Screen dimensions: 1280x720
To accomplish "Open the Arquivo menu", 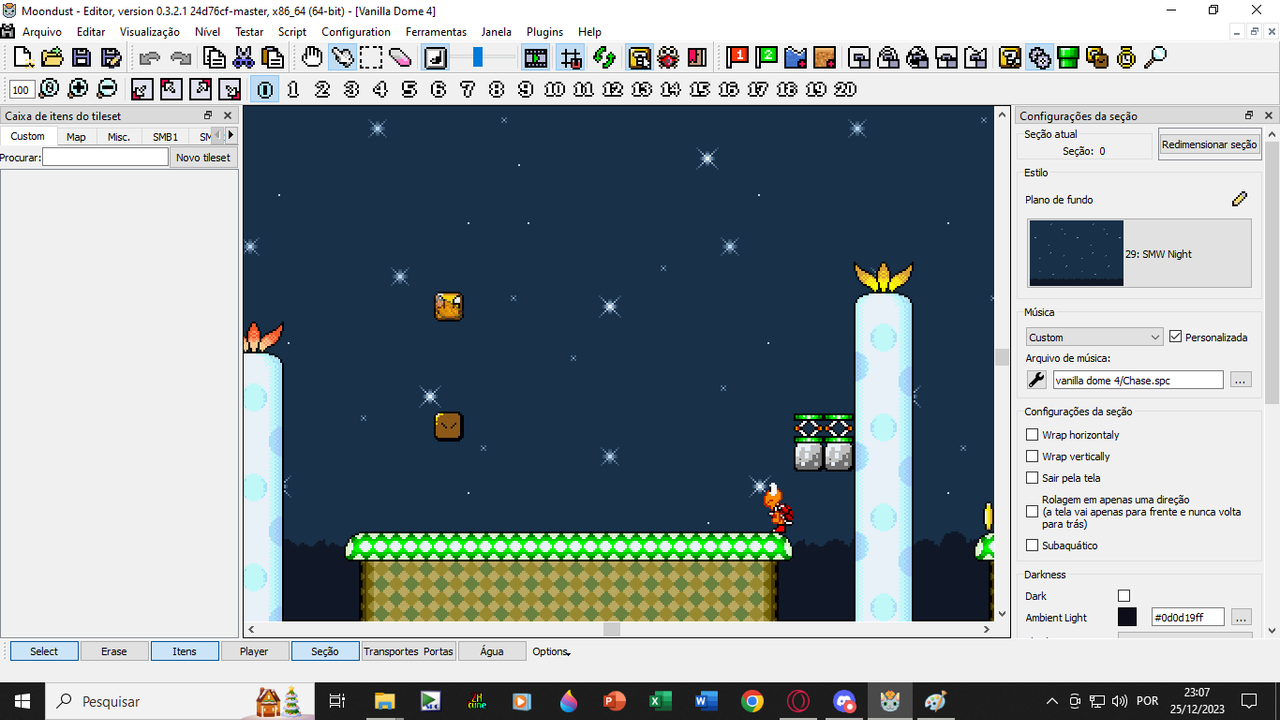I will tap(42, 32).
